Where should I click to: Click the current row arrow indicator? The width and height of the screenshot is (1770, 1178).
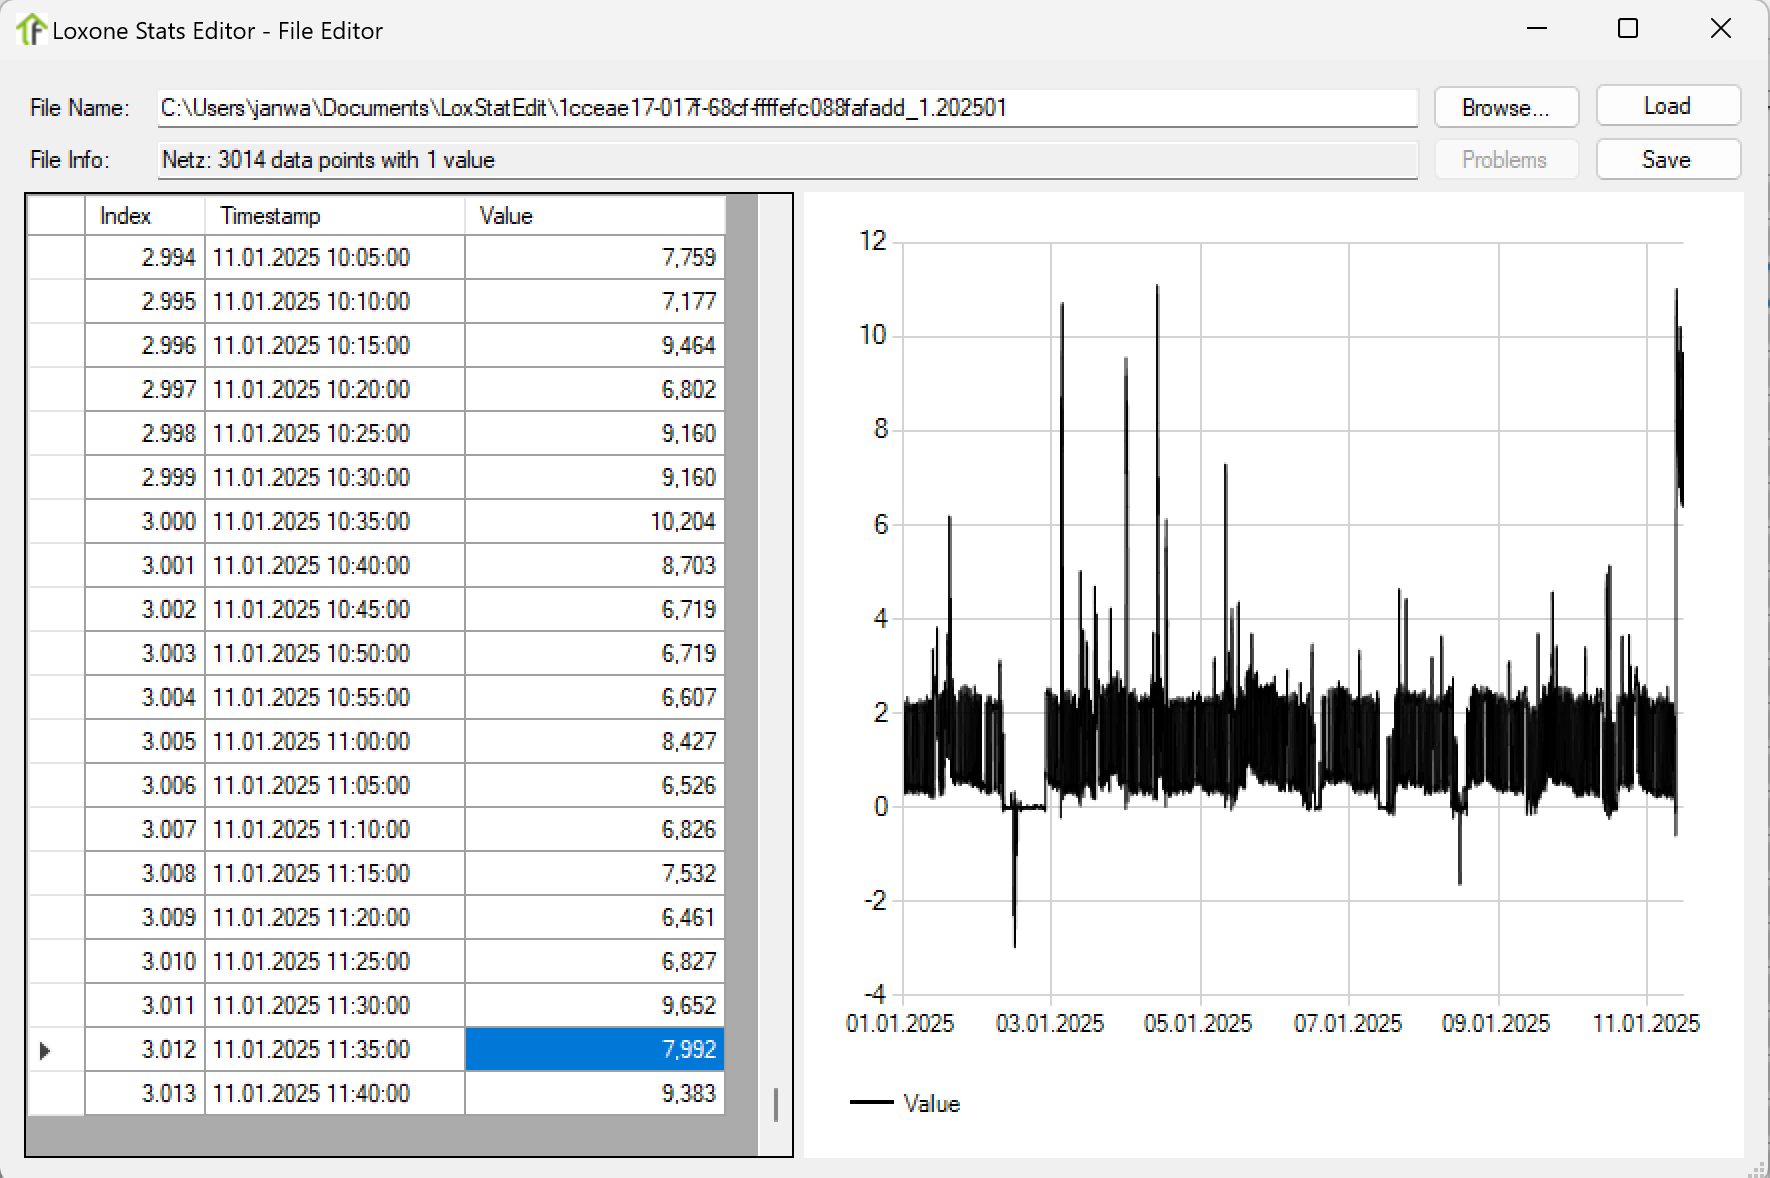pyautogui.click(x=45, y=1050)
